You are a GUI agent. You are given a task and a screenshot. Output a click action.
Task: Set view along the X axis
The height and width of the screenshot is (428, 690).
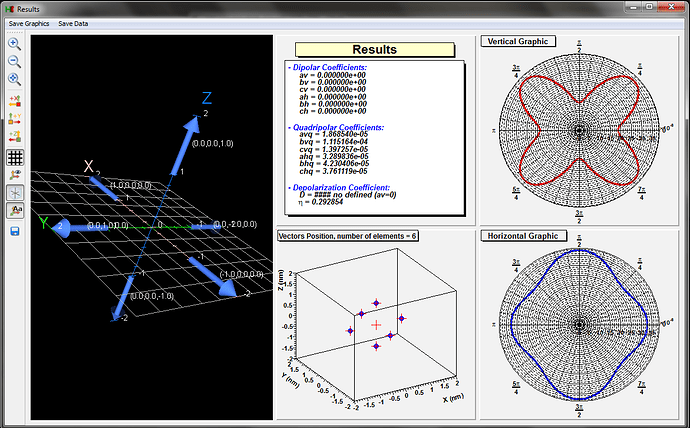pyautogui.click(x=15, y=101)
